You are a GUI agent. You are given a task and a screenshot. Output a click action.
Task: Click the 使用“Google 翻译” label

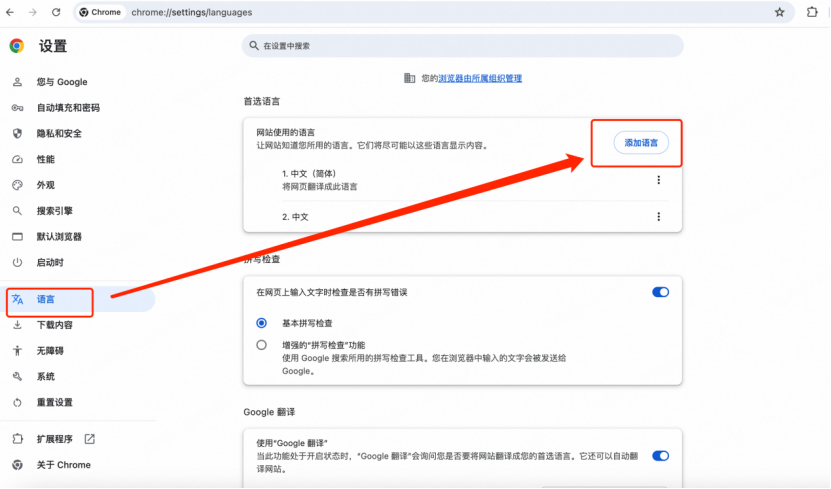click(292, 443)
